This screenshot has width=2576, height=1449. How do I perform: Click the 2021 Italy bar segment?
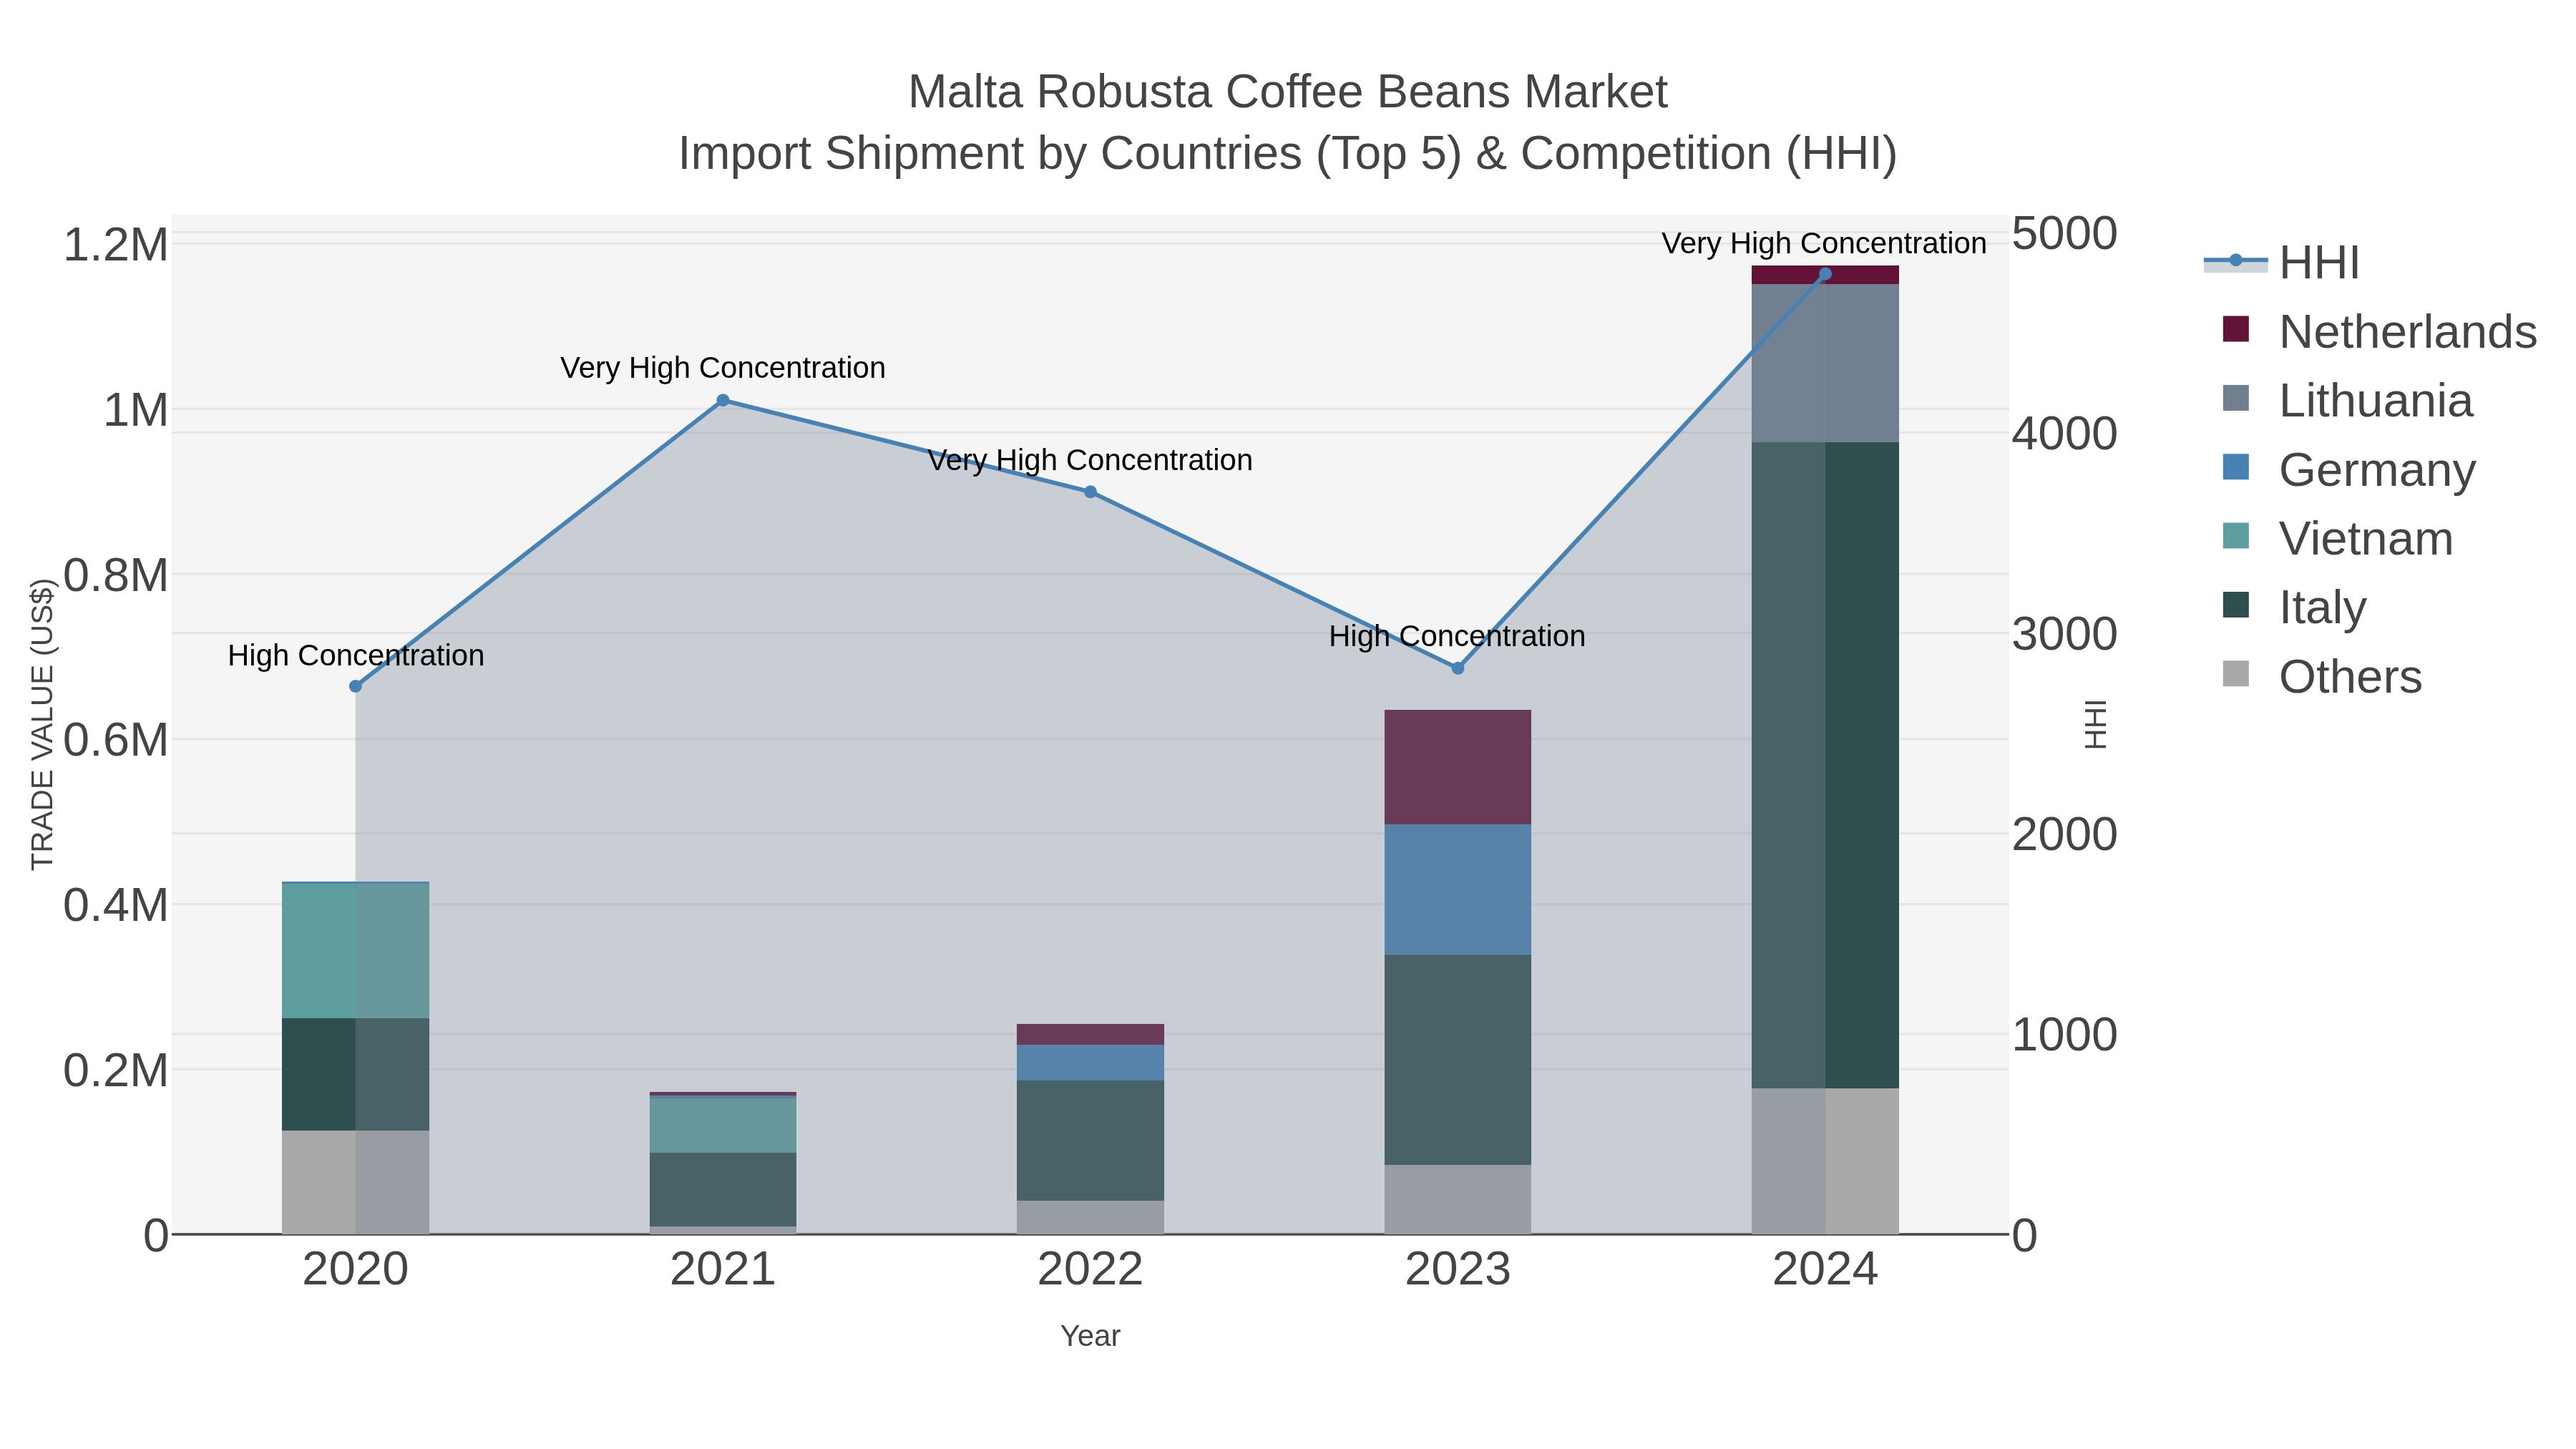[723, 1190]
